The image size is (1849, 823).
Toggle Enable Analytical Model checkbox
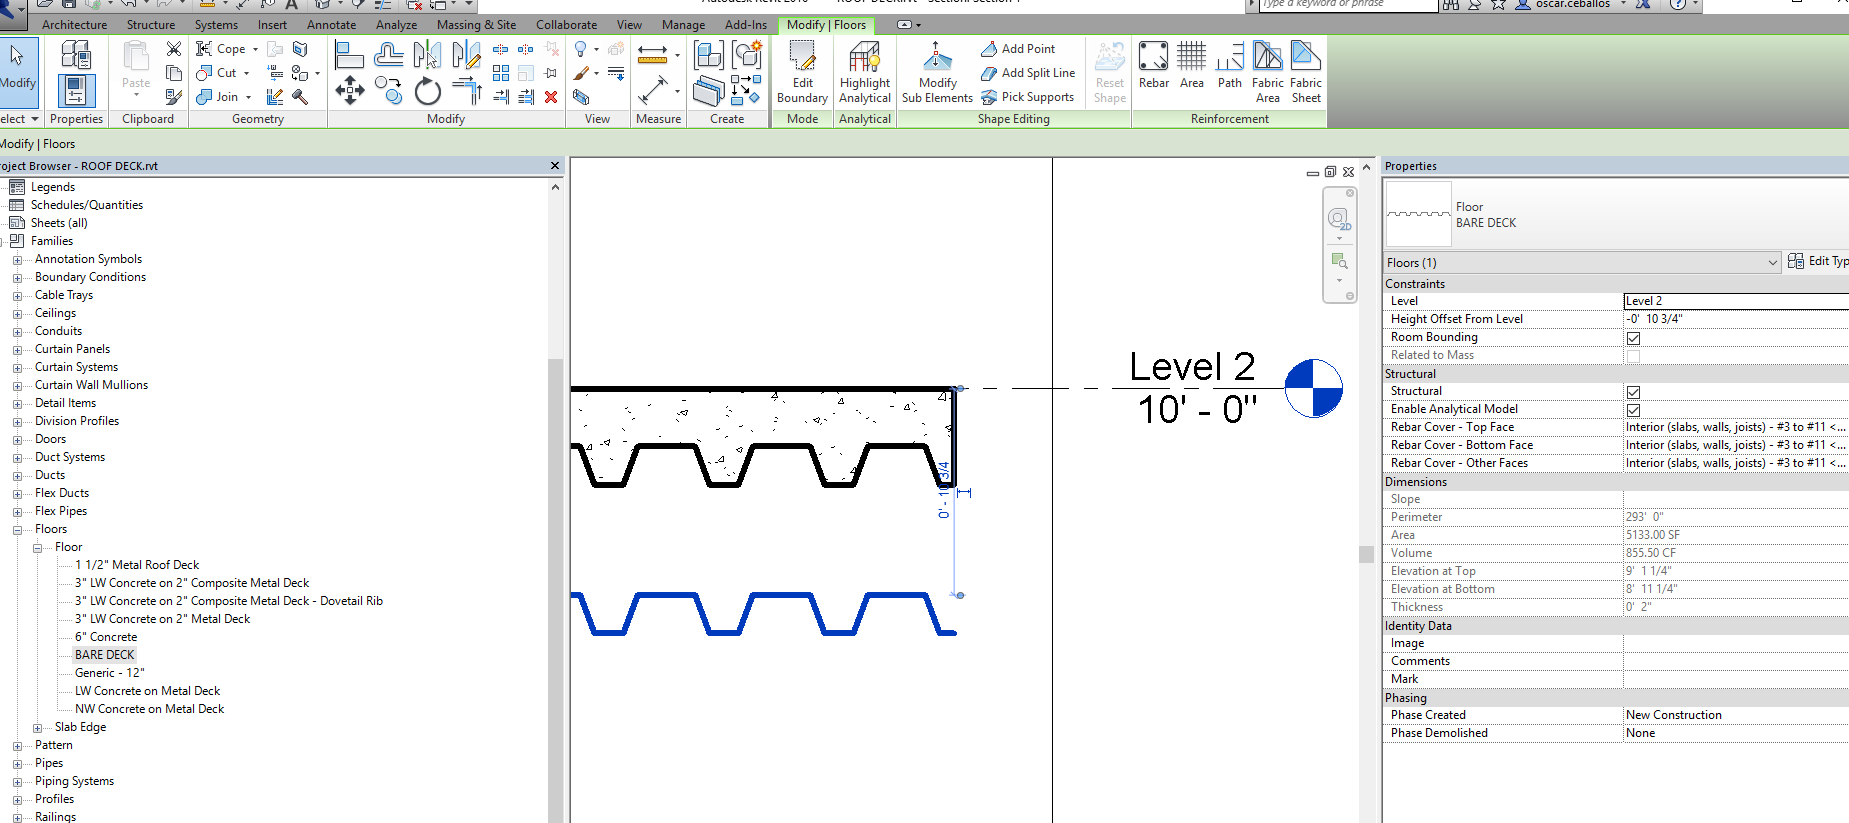1633,410
